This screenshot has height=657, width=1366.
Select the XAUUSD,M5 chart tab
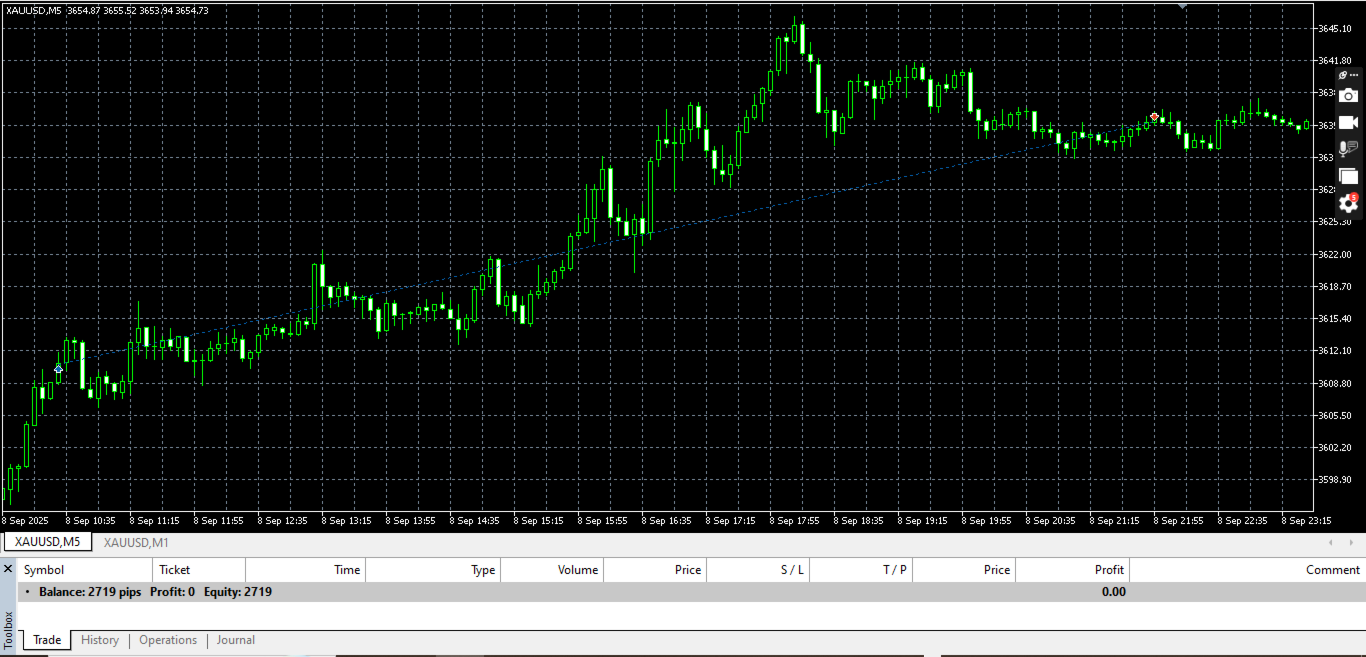(47, 542)
